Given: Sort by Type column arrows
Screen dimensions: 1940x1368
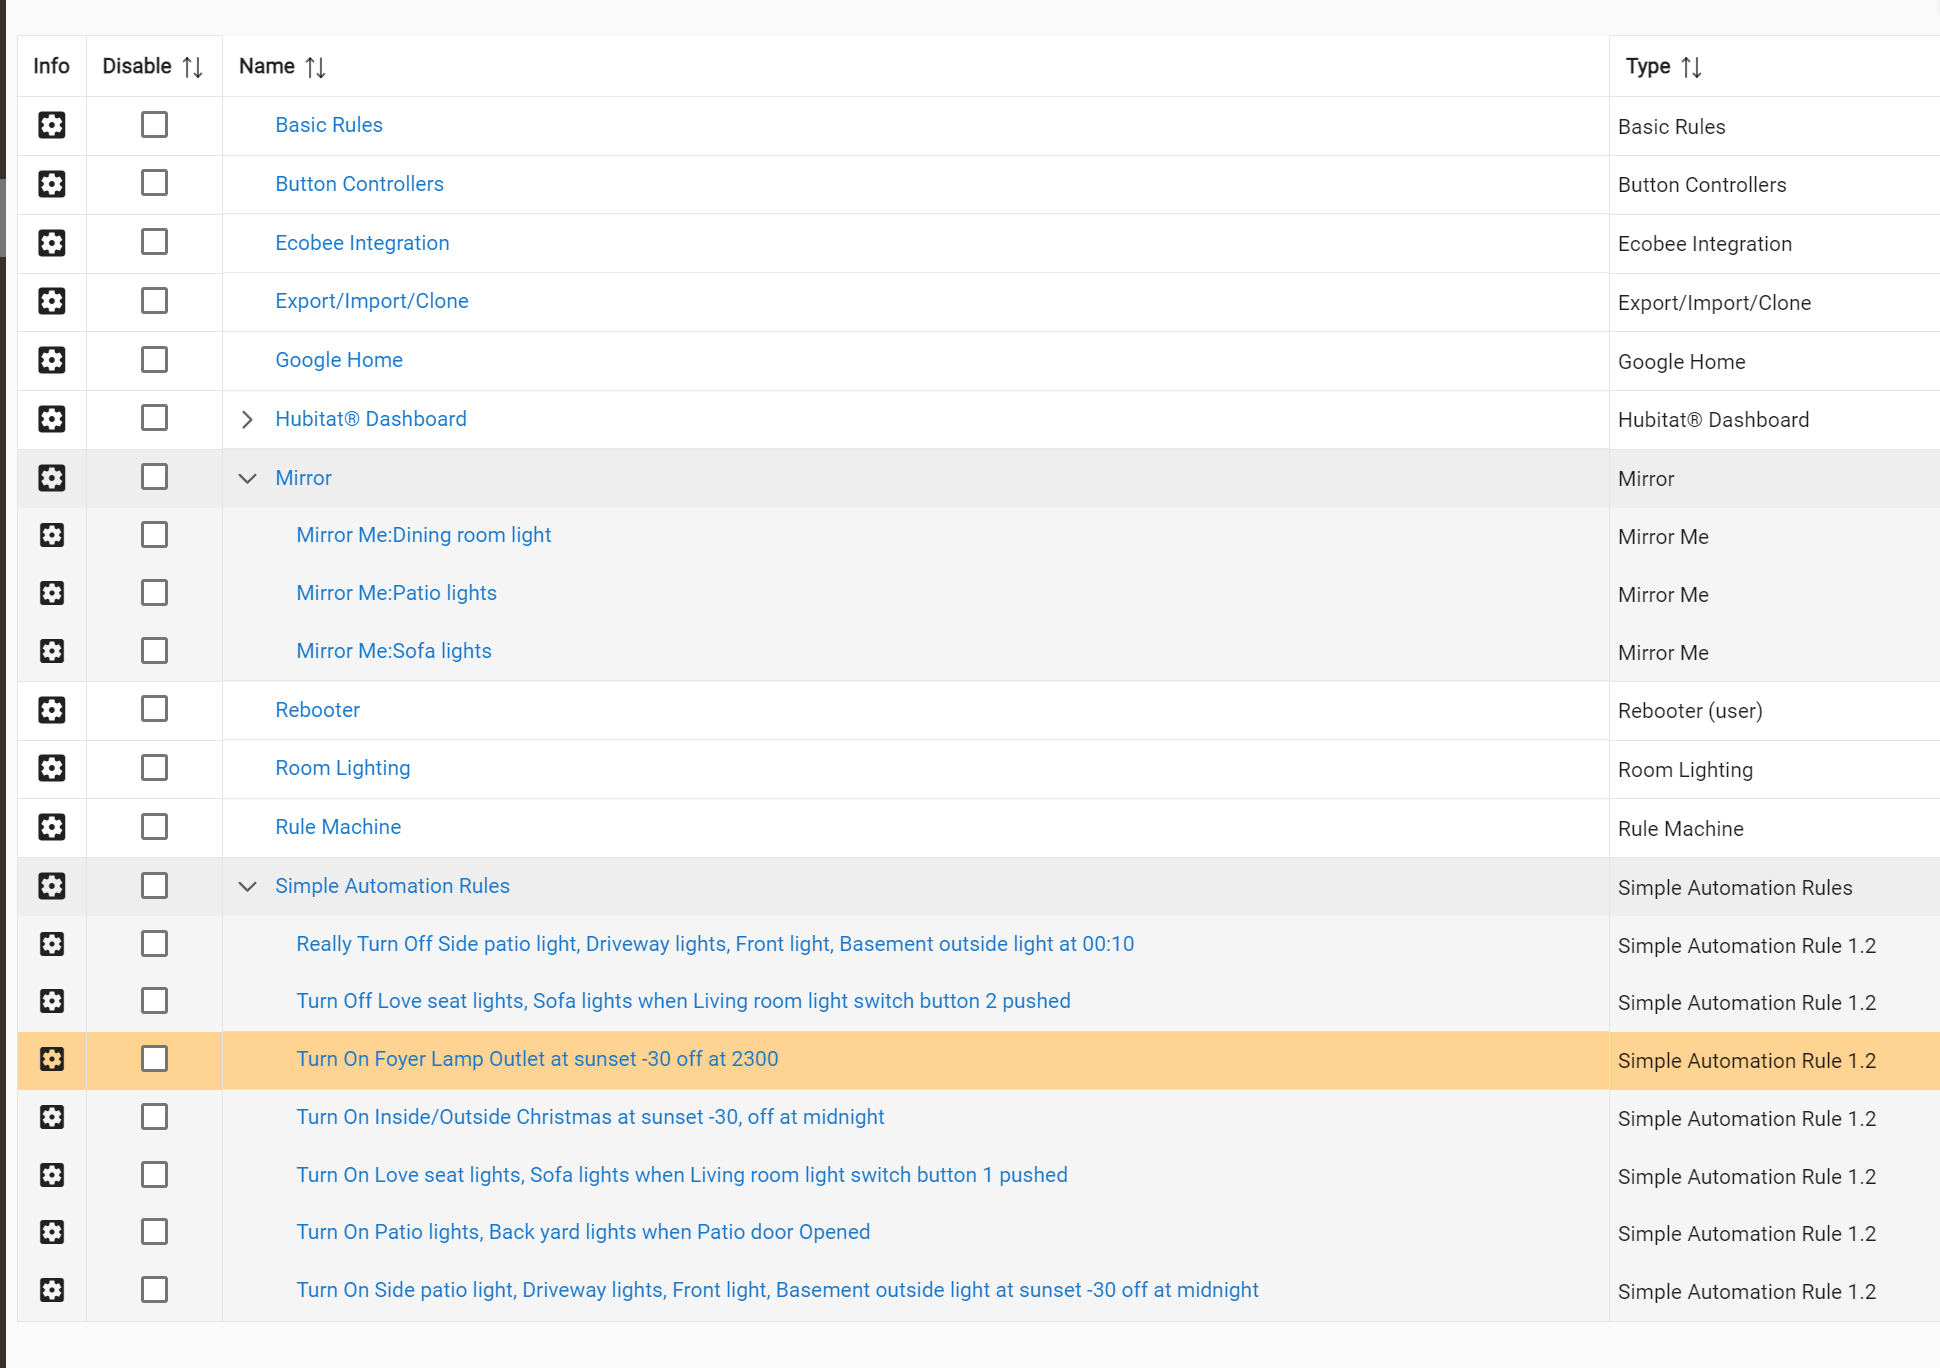Looking at the screenshot, I should (1692, 67).
